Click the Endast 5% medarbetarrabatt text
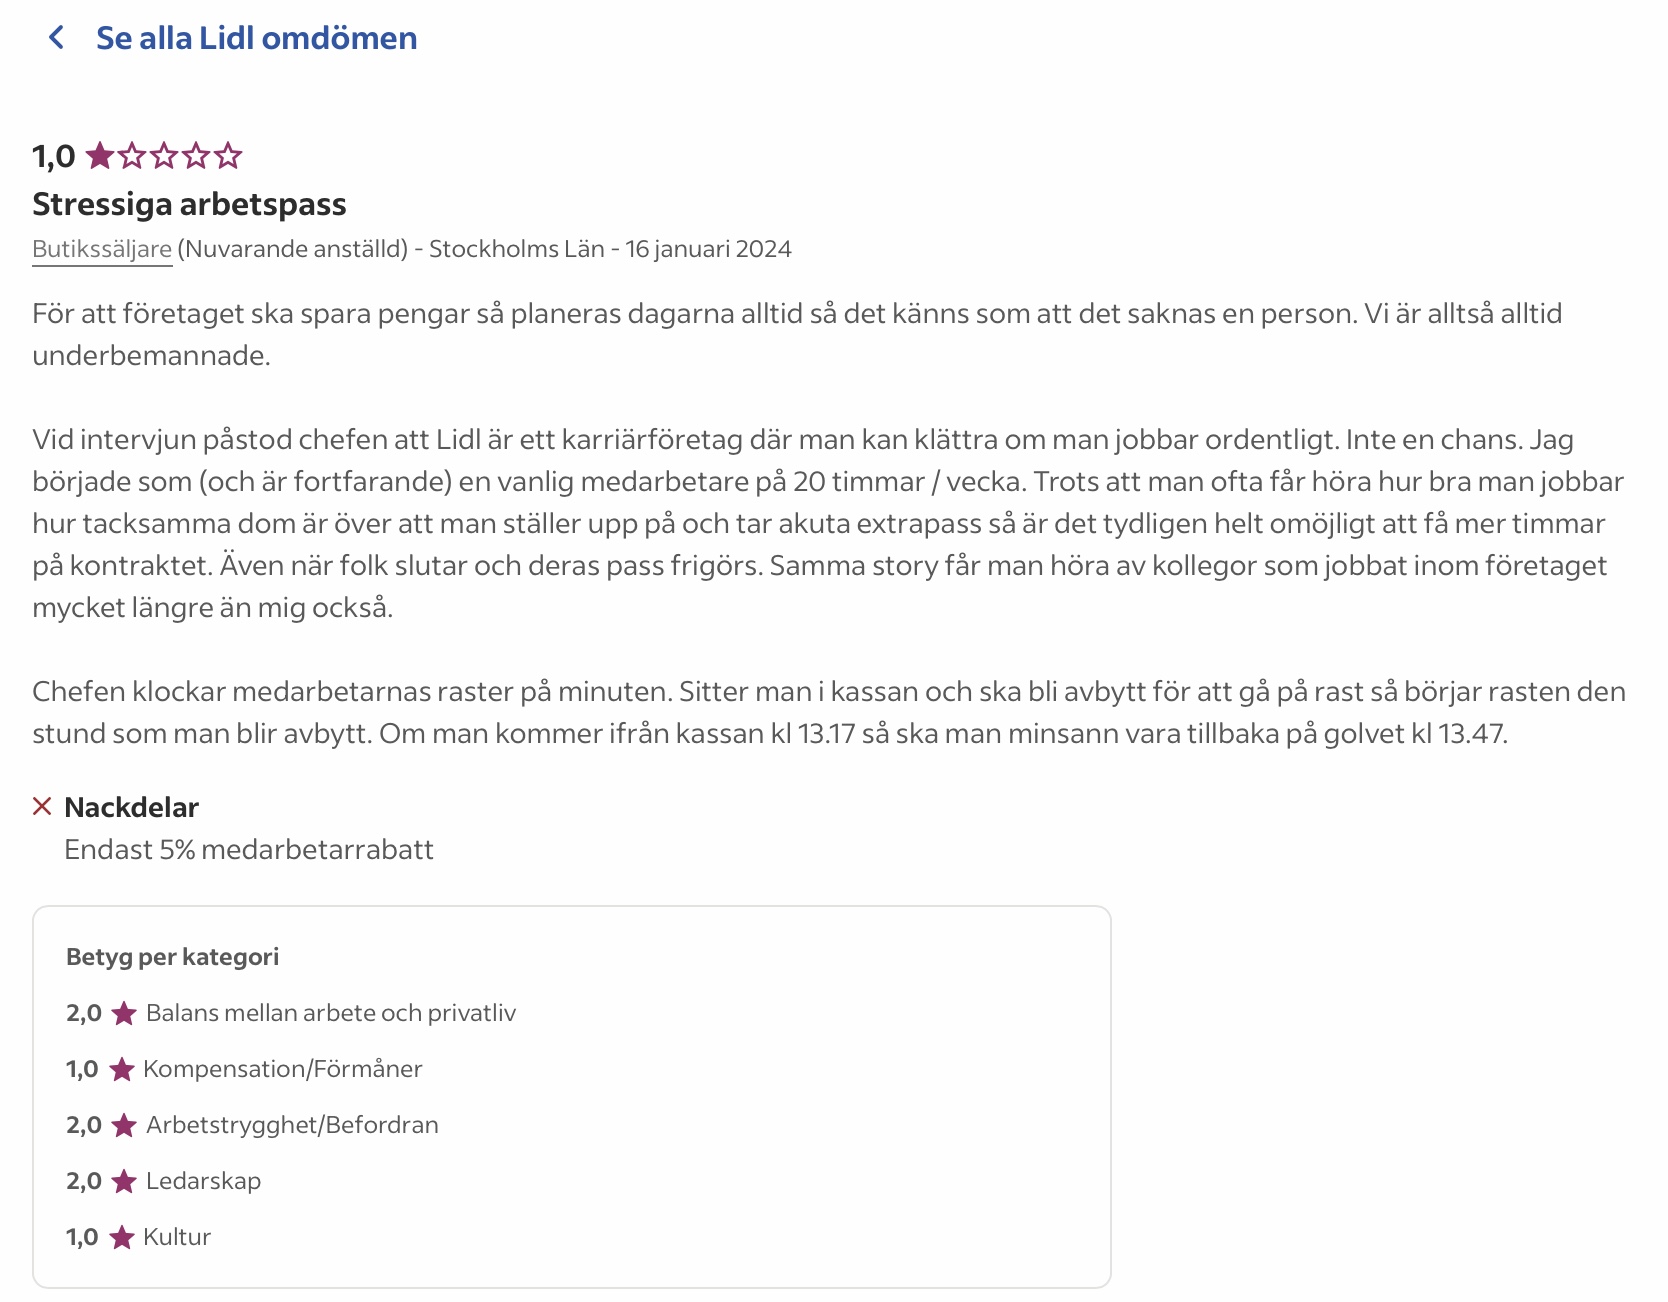The width and height of the screenshot is (1668, 1302). tap(249, 850)
